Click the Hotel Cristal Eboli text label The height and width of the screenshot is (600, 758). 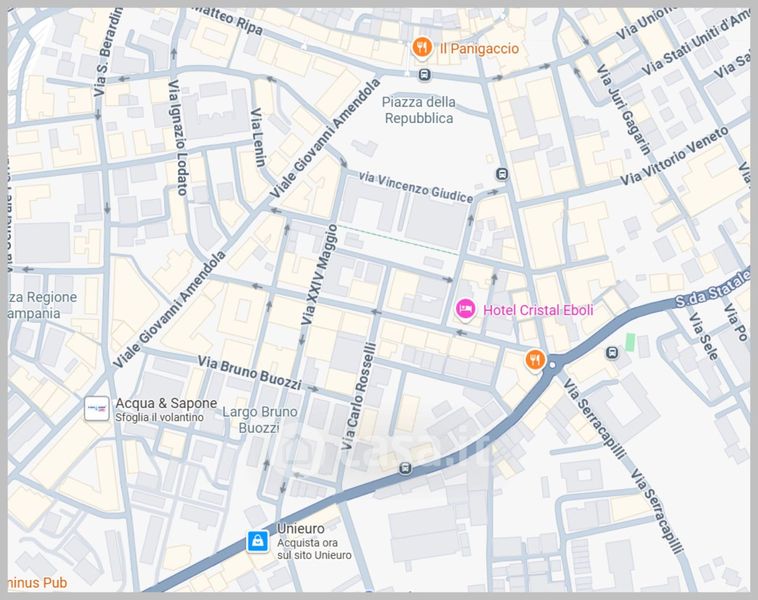[x=538, y=310]
